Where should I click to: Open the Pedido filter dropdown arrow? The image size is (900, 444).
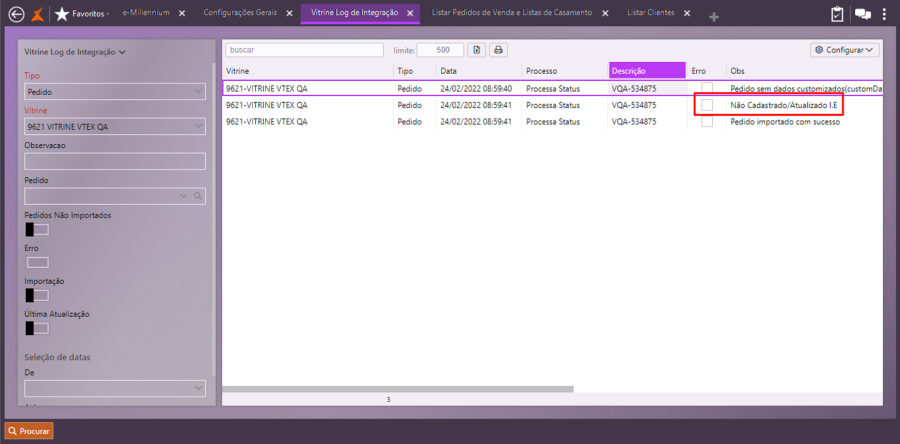[x=184, y=196]
